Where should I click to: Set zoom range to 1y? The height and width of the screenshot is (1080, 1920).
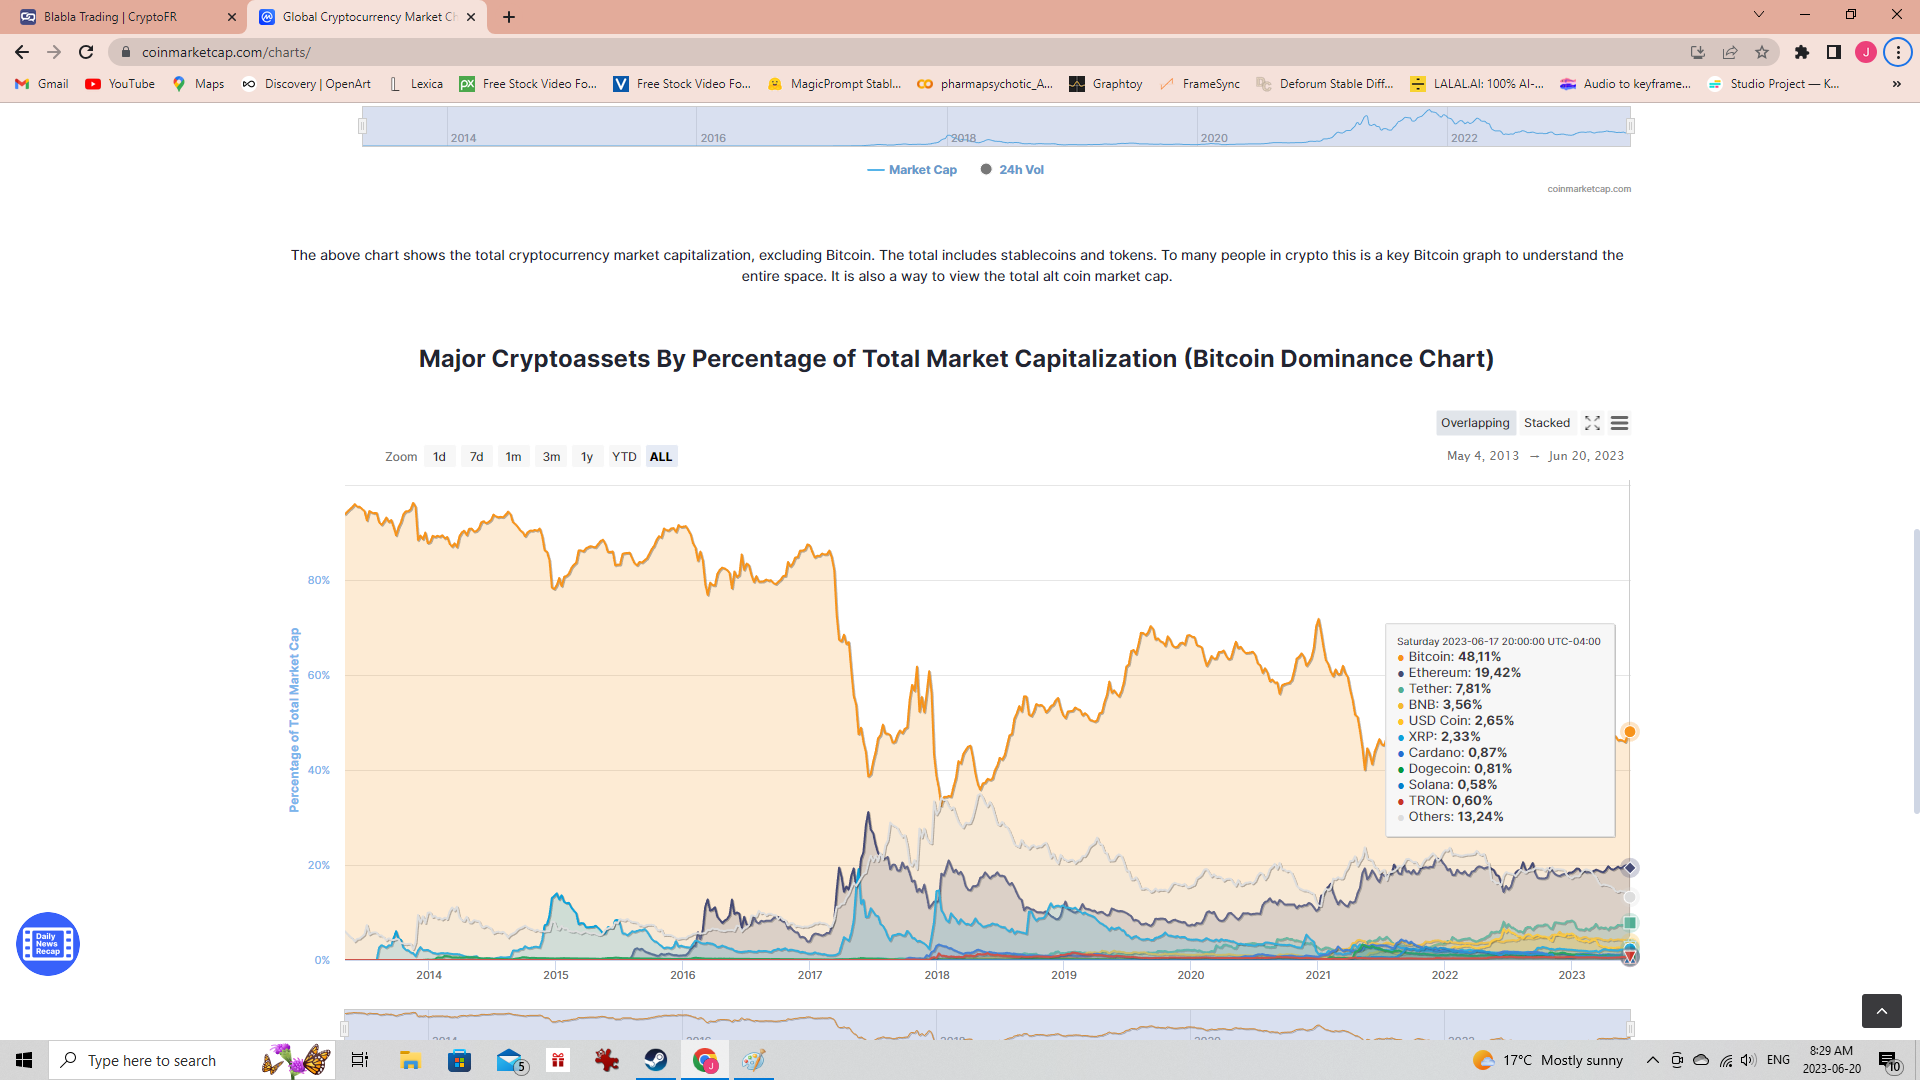click(x=587, y=457)
